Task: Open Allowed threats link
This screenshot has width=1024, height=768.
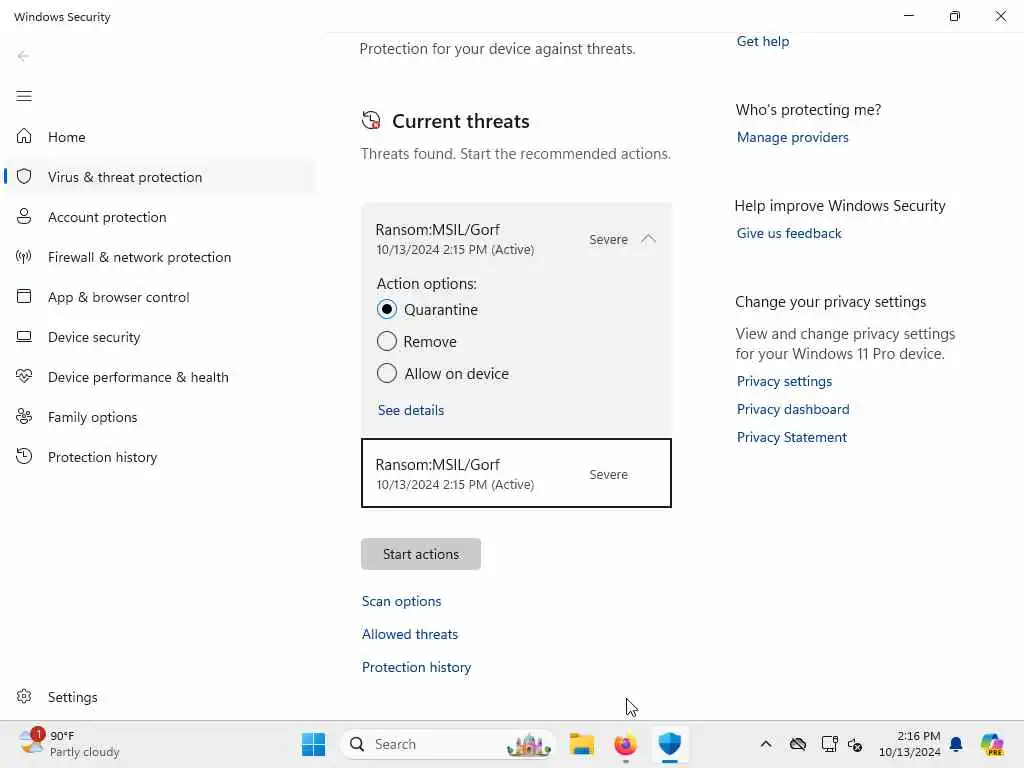Action: coord(410,634)
